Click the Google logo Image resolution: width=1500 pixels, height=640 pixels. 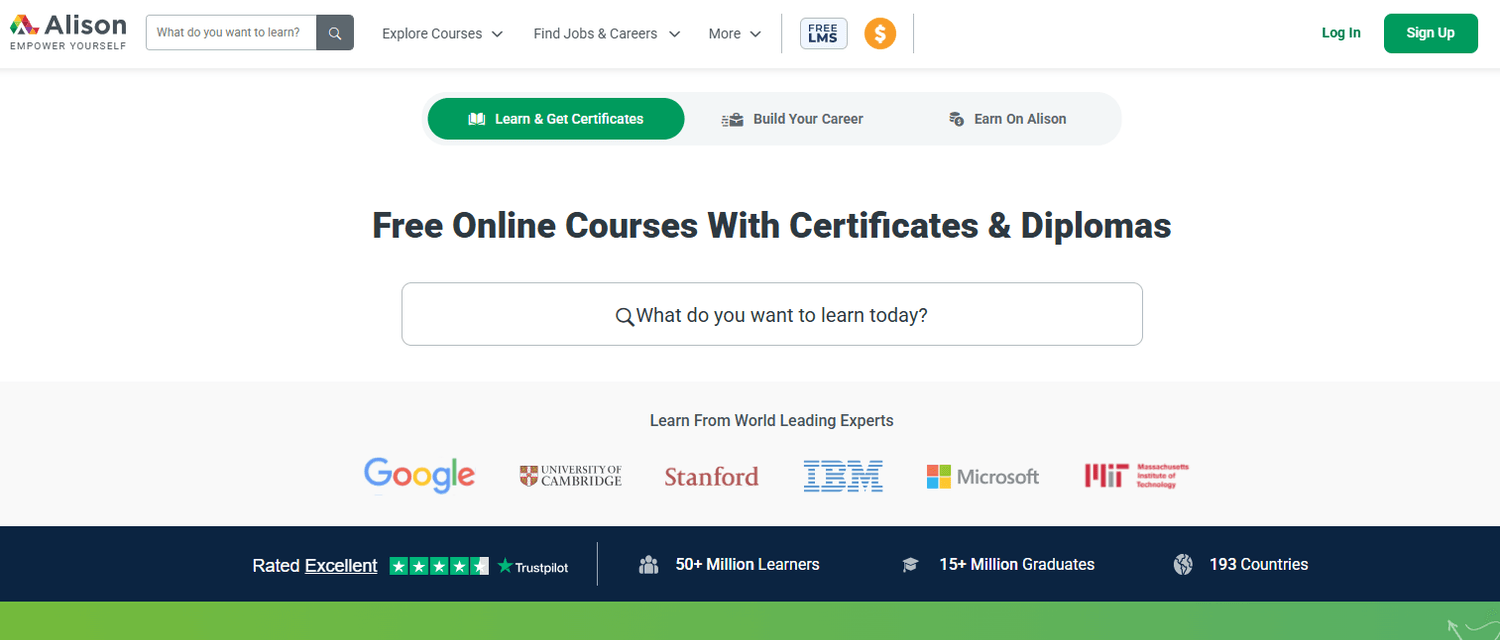(x=419, y=476)
